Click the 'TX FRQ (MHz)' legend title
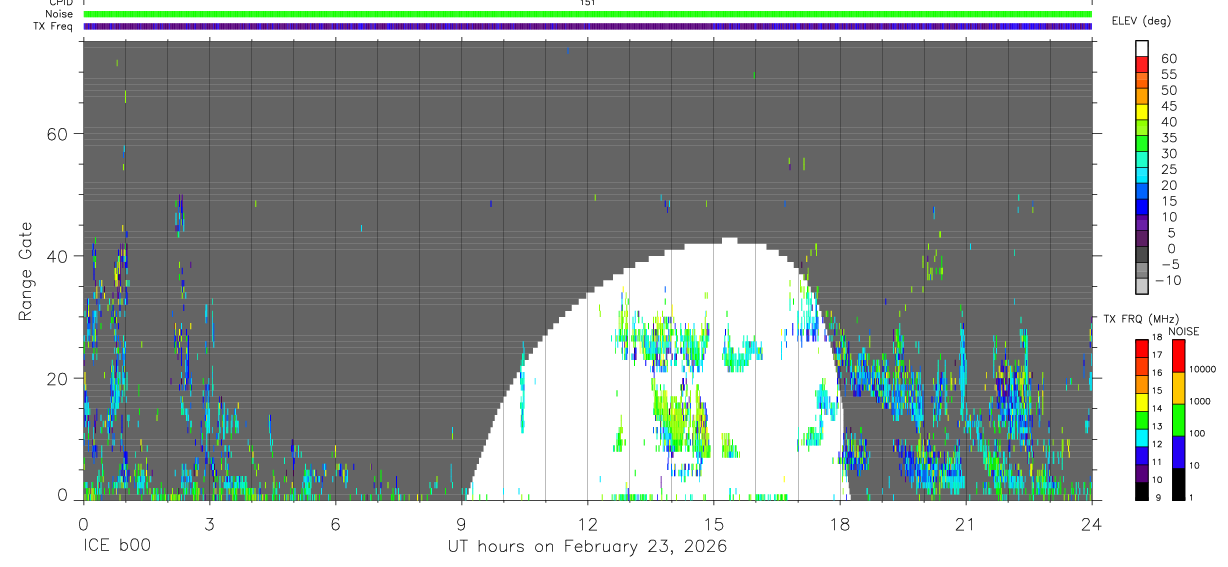1228x567 pixels. [1141, 319]
